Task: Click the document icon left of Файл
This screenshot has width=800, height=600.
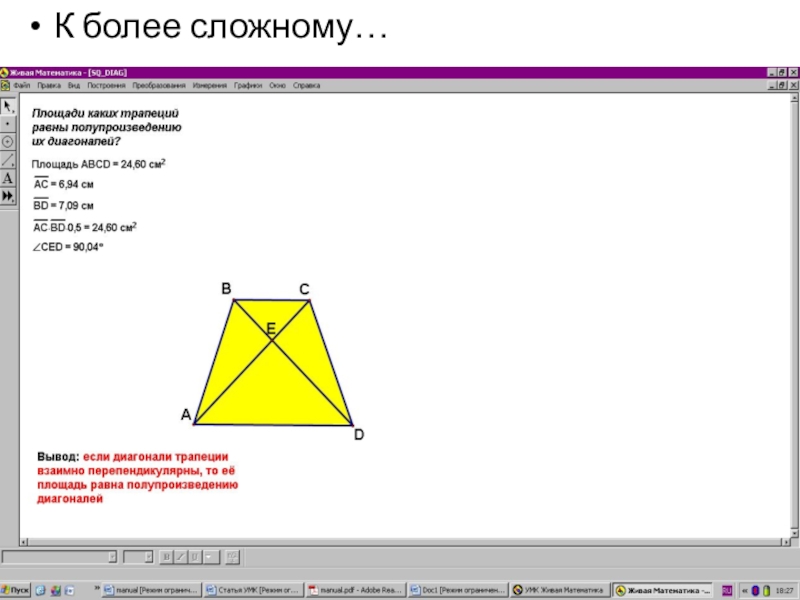Action: (x=7, y=86)
